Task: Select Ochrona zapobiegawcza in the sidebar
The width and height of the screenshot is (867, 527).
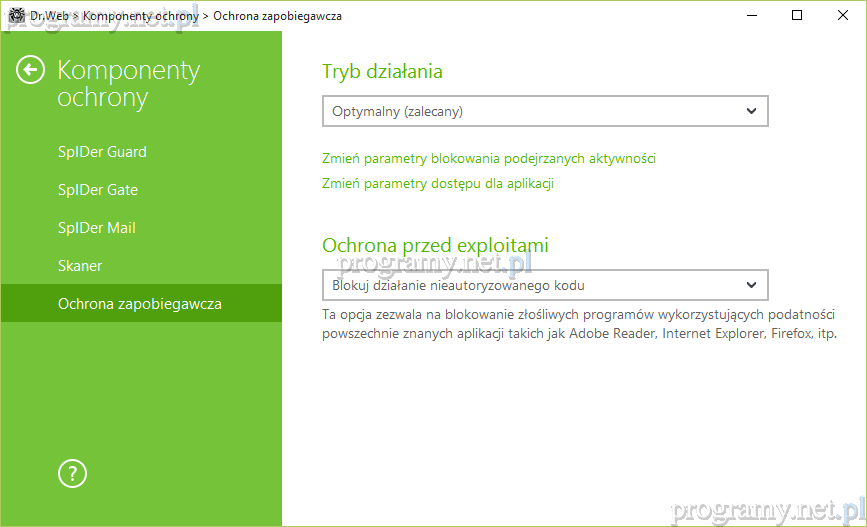Action: [140, 304]
